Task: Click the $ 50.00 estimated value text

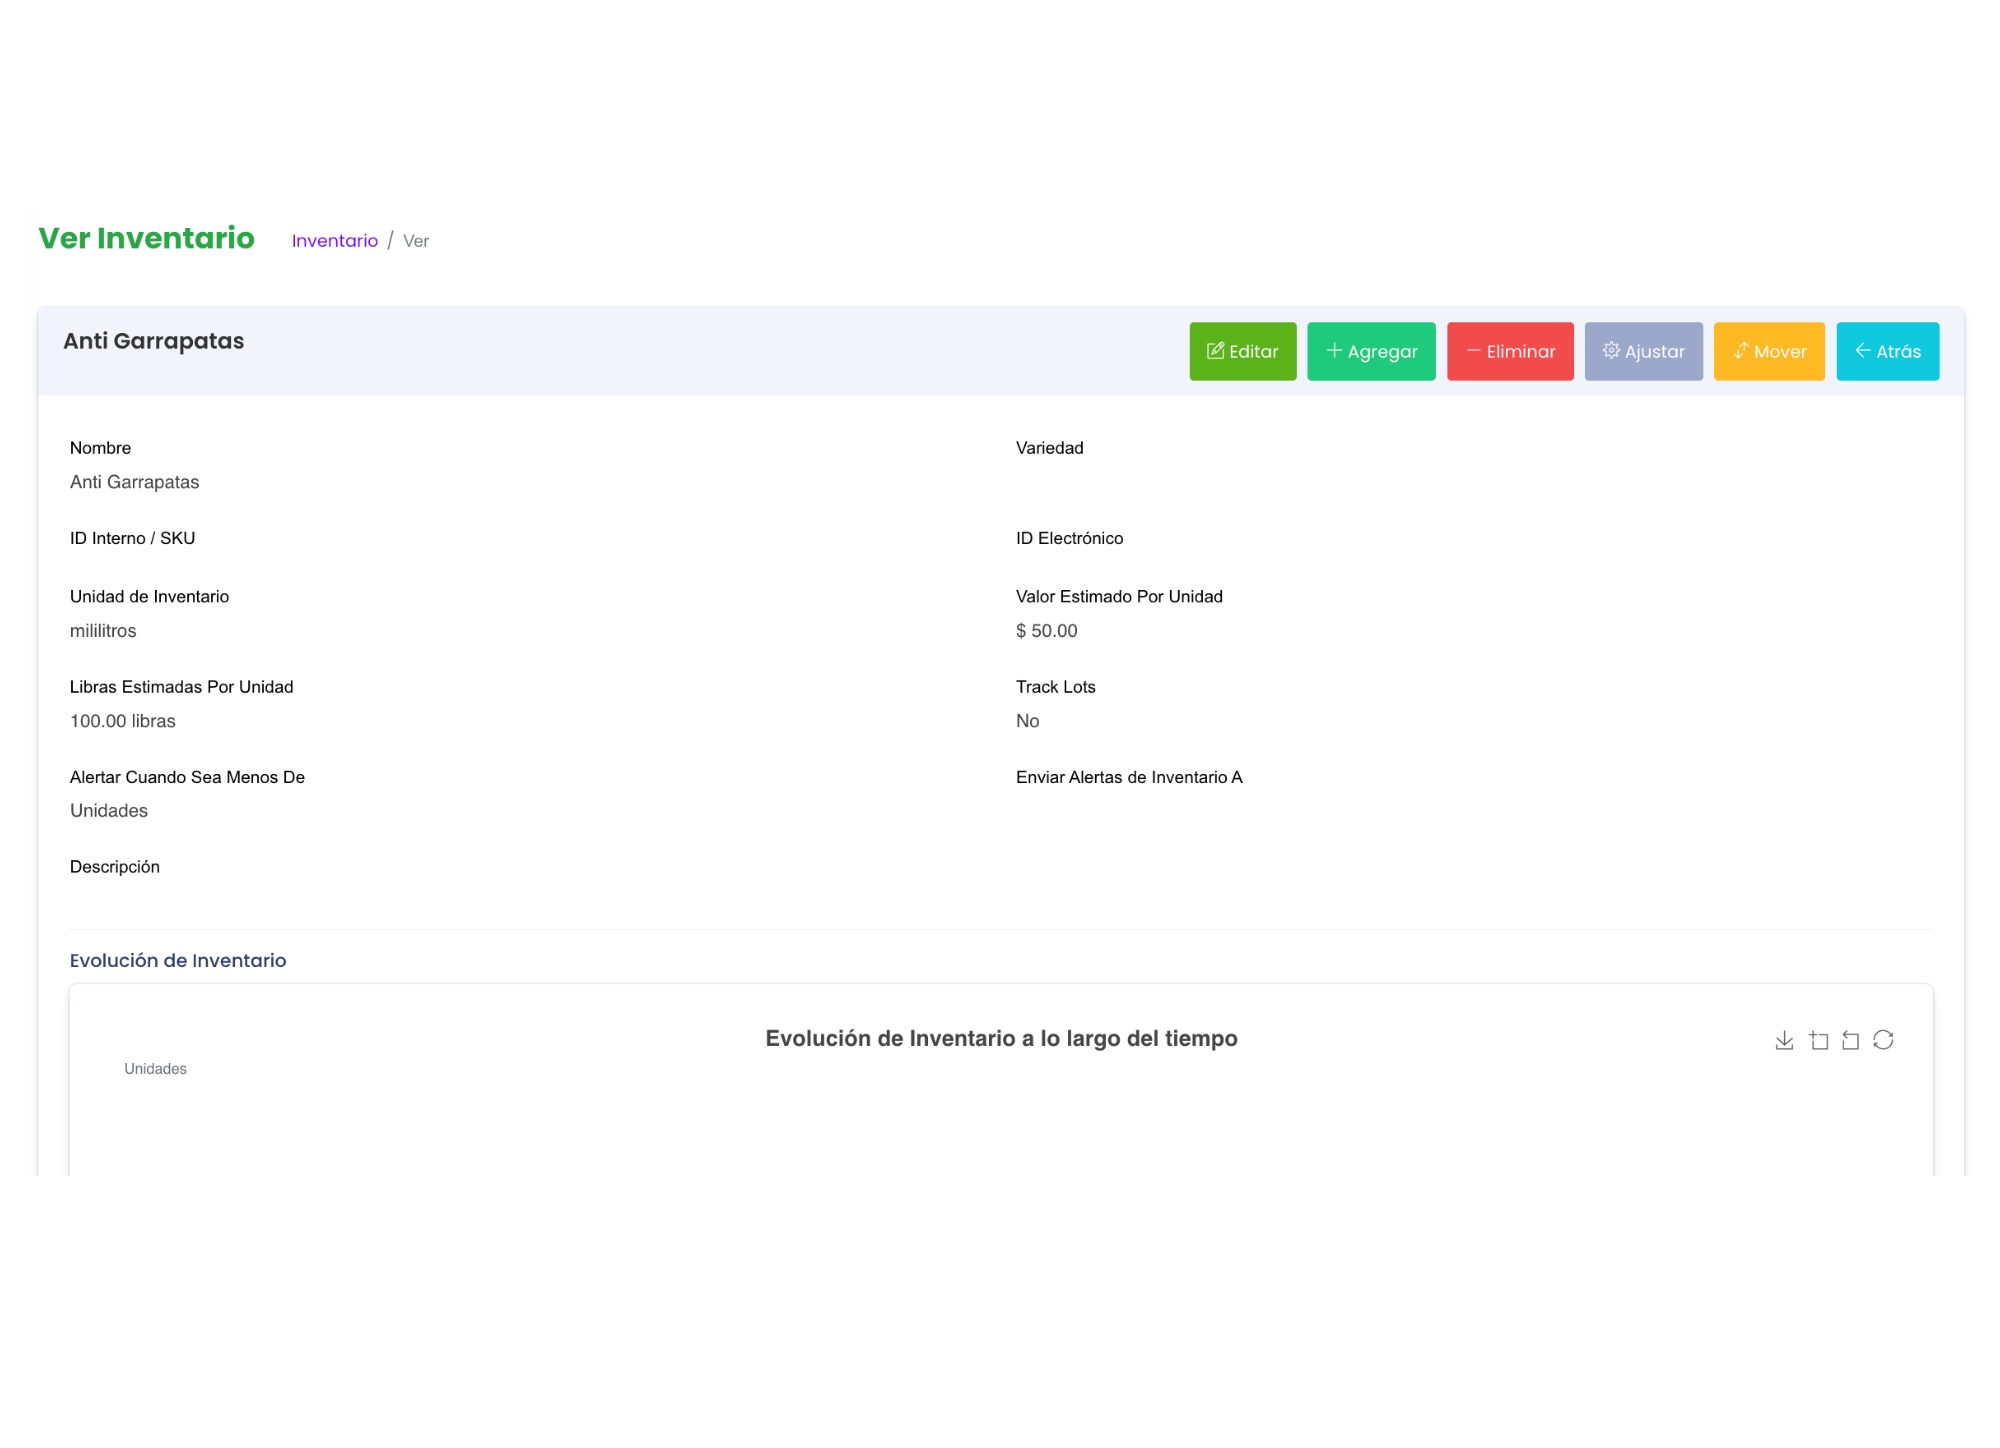Action: (1046, 631)
